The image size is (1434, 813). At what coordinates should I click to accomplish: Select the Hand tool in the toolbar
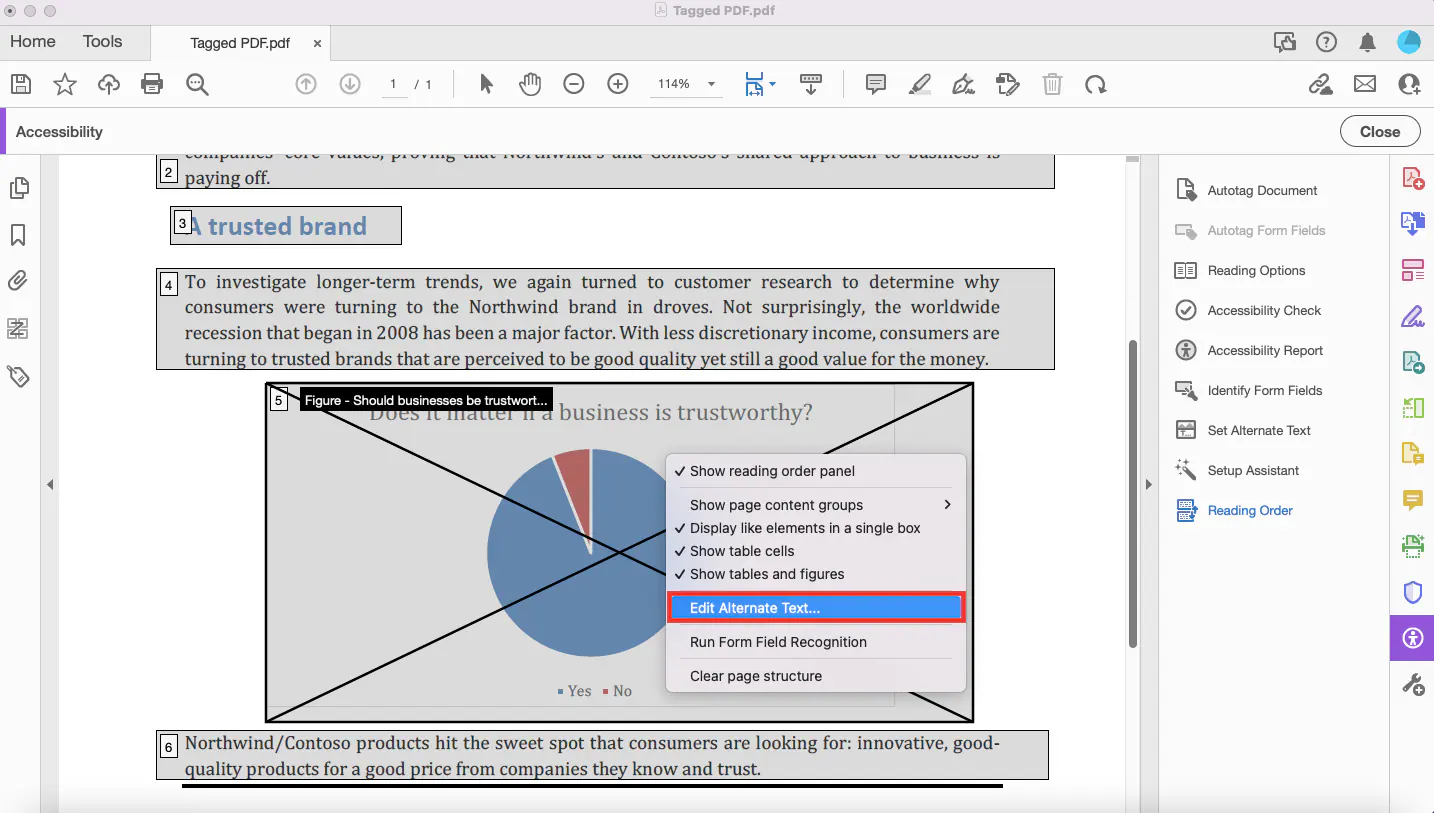click(530, 84)
